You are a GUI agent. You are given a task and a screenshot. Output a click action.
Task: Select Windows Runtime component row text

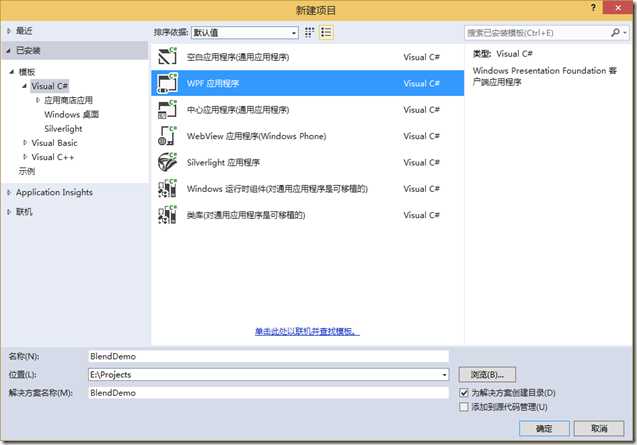pyautogui.click(x=277, y=189)
